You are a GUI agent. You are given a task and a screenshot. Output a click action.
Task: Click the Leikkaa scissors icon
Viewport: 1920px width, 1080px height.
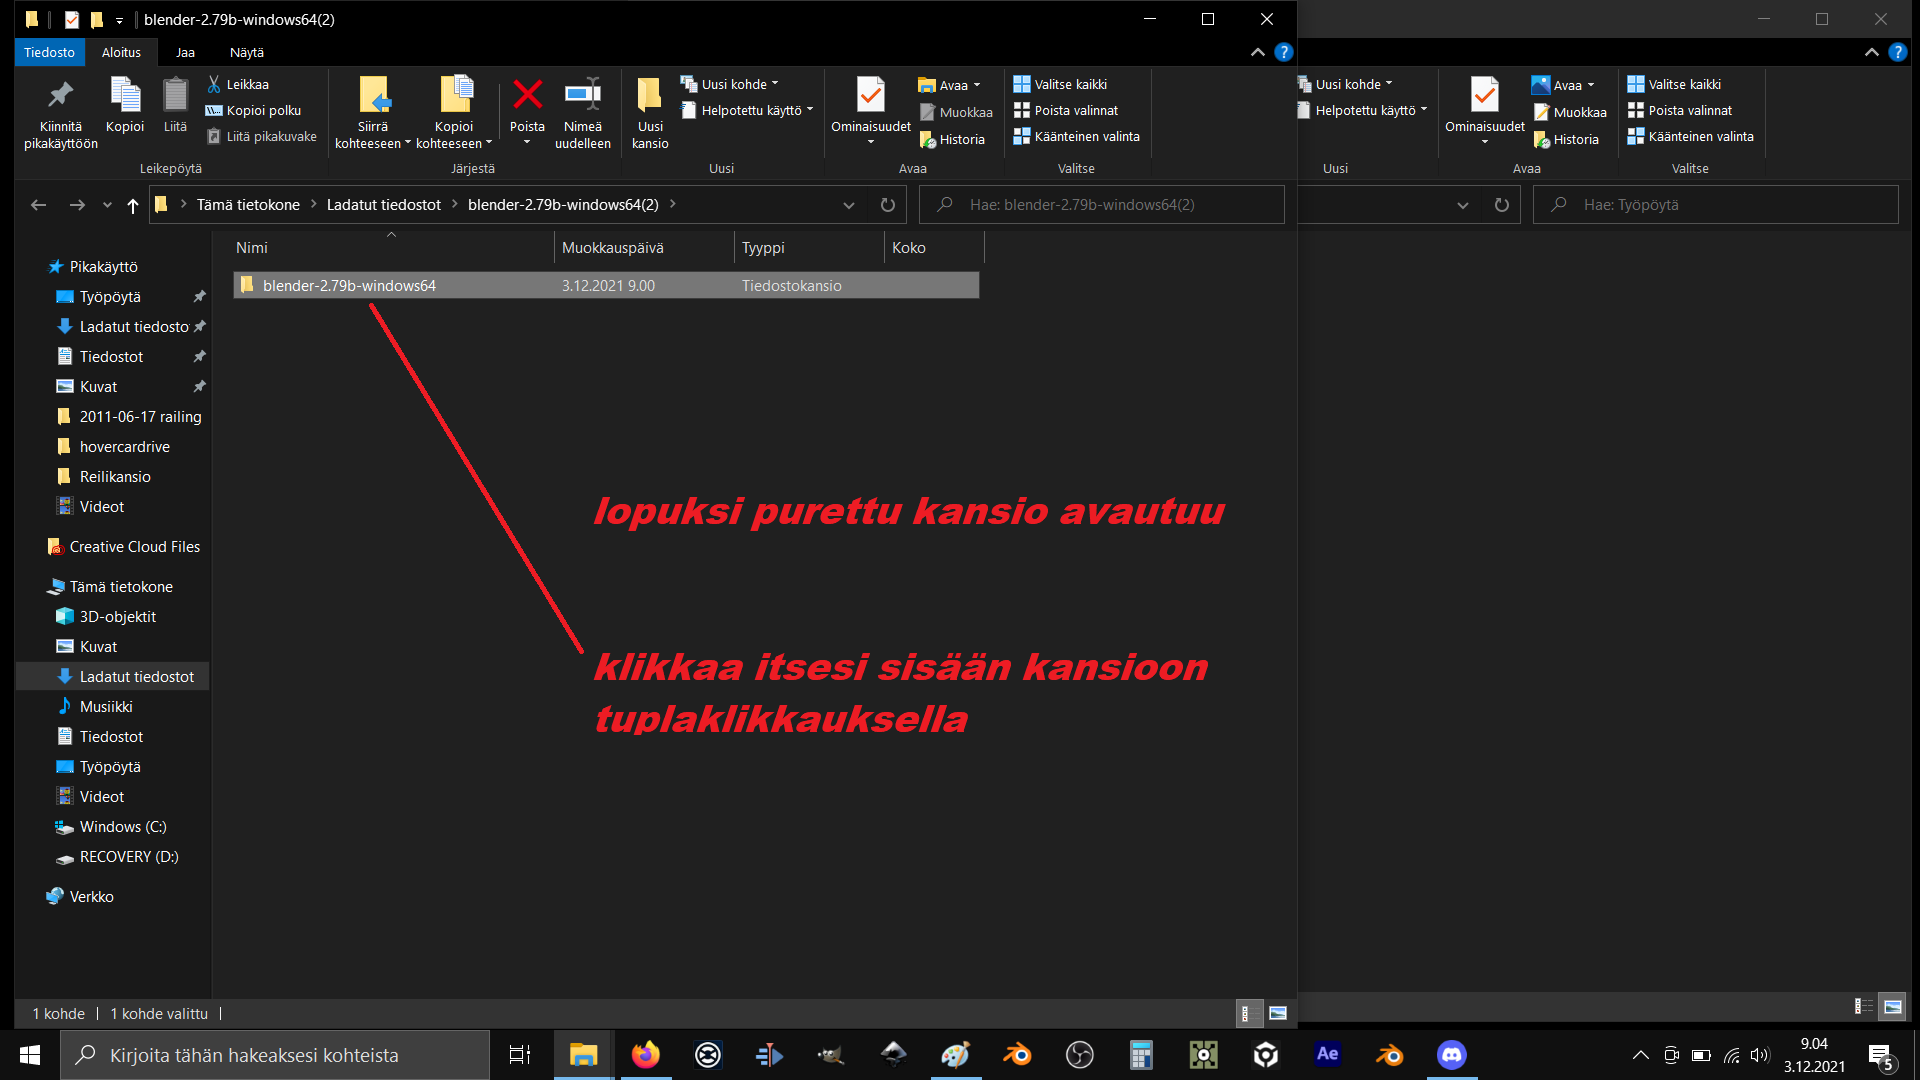point(214,84)
